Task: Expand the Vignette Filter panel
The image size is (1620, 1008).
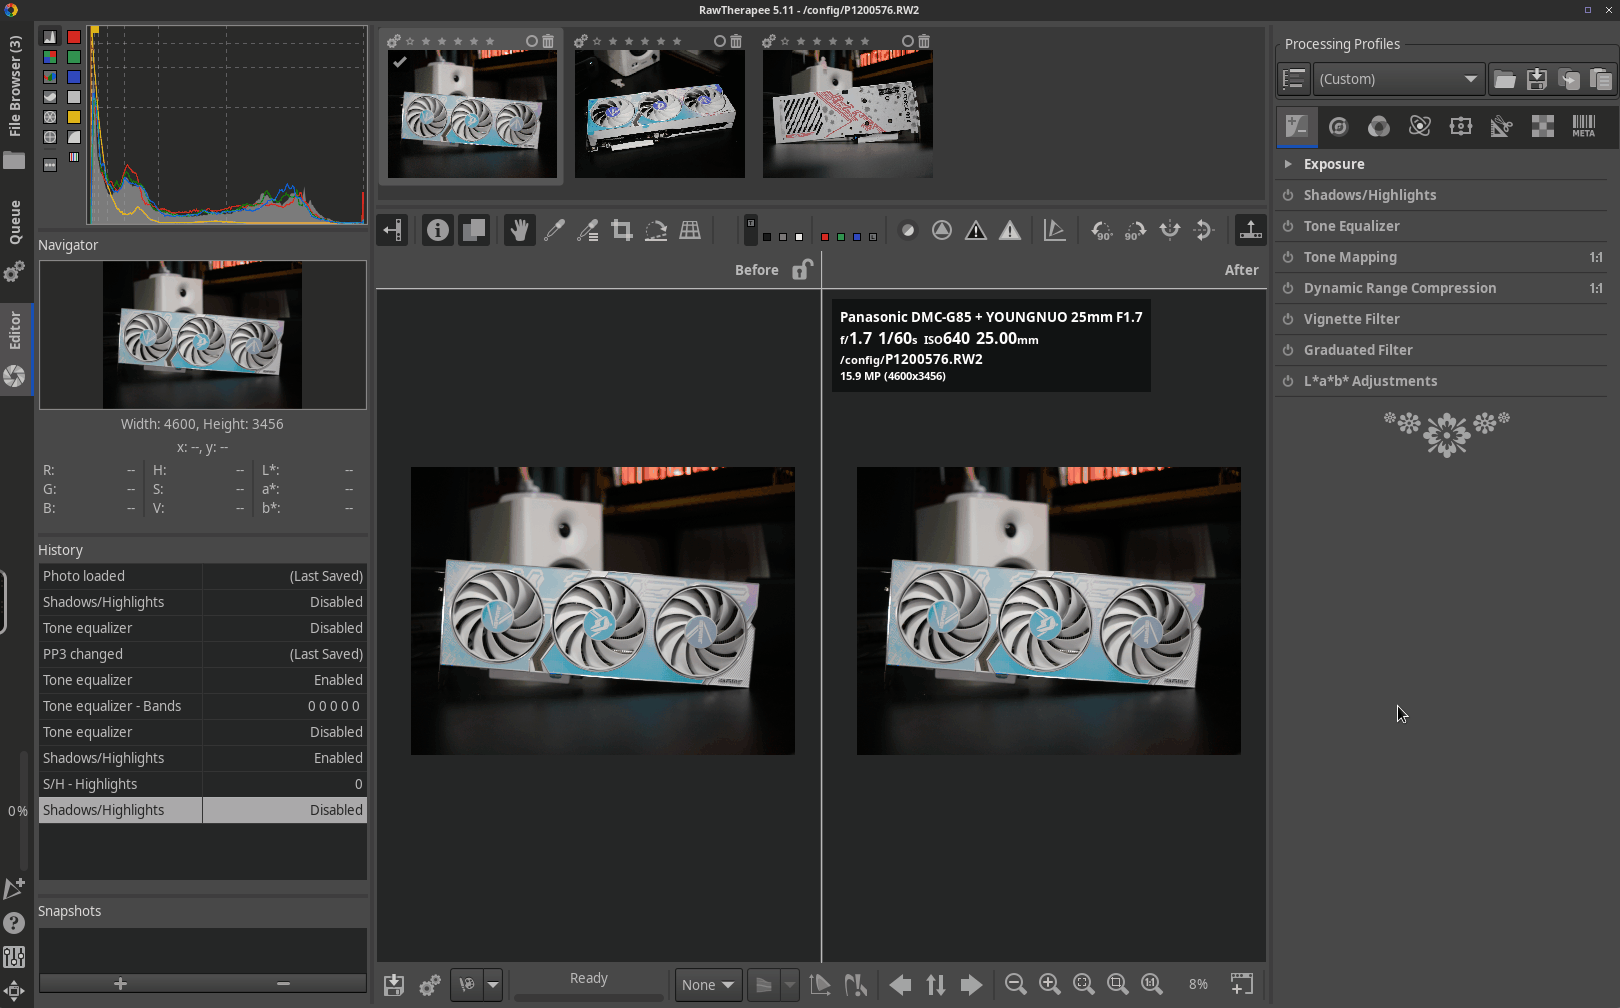Action: click(1352, 319)
